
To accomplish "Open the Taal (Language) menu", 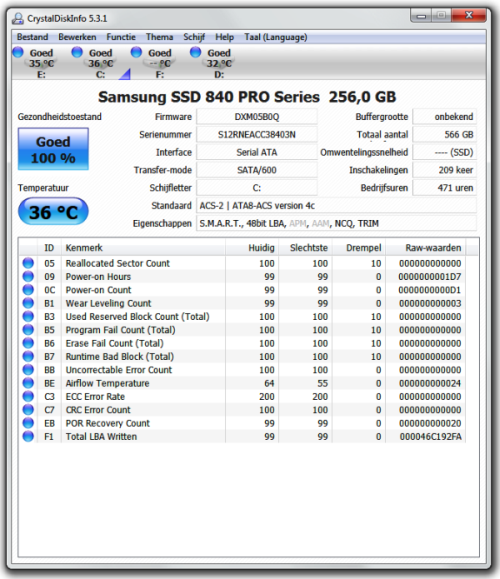I will [x=276, y=37].
